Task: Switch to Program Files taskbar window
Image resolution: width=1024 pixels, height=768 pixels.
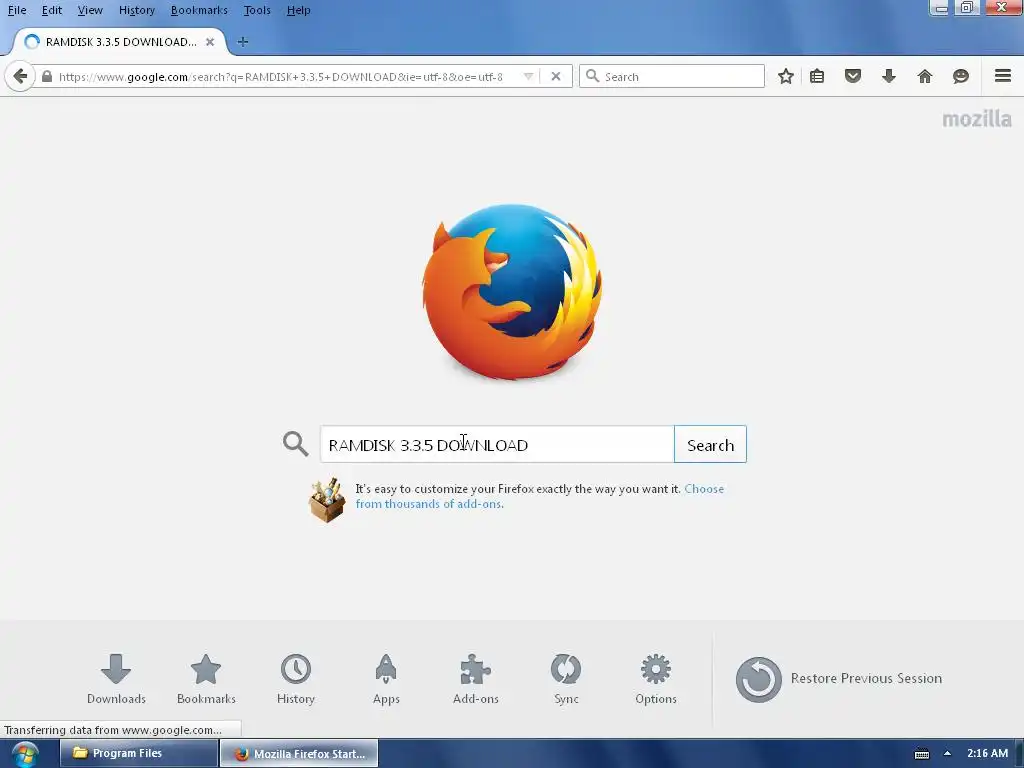Action: (138, 753)
